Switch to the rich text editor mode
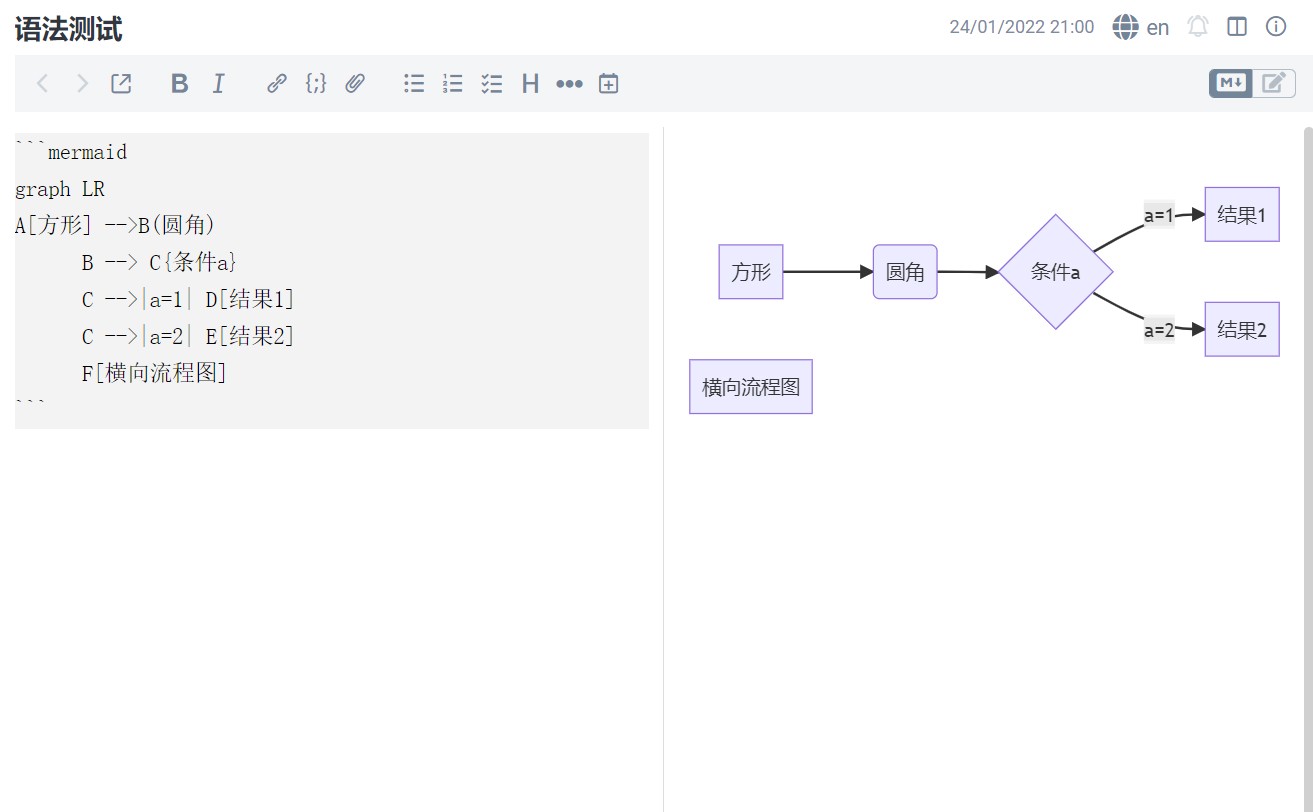This screenshot has height=812, width=1313. click(x=1274, y=84)
